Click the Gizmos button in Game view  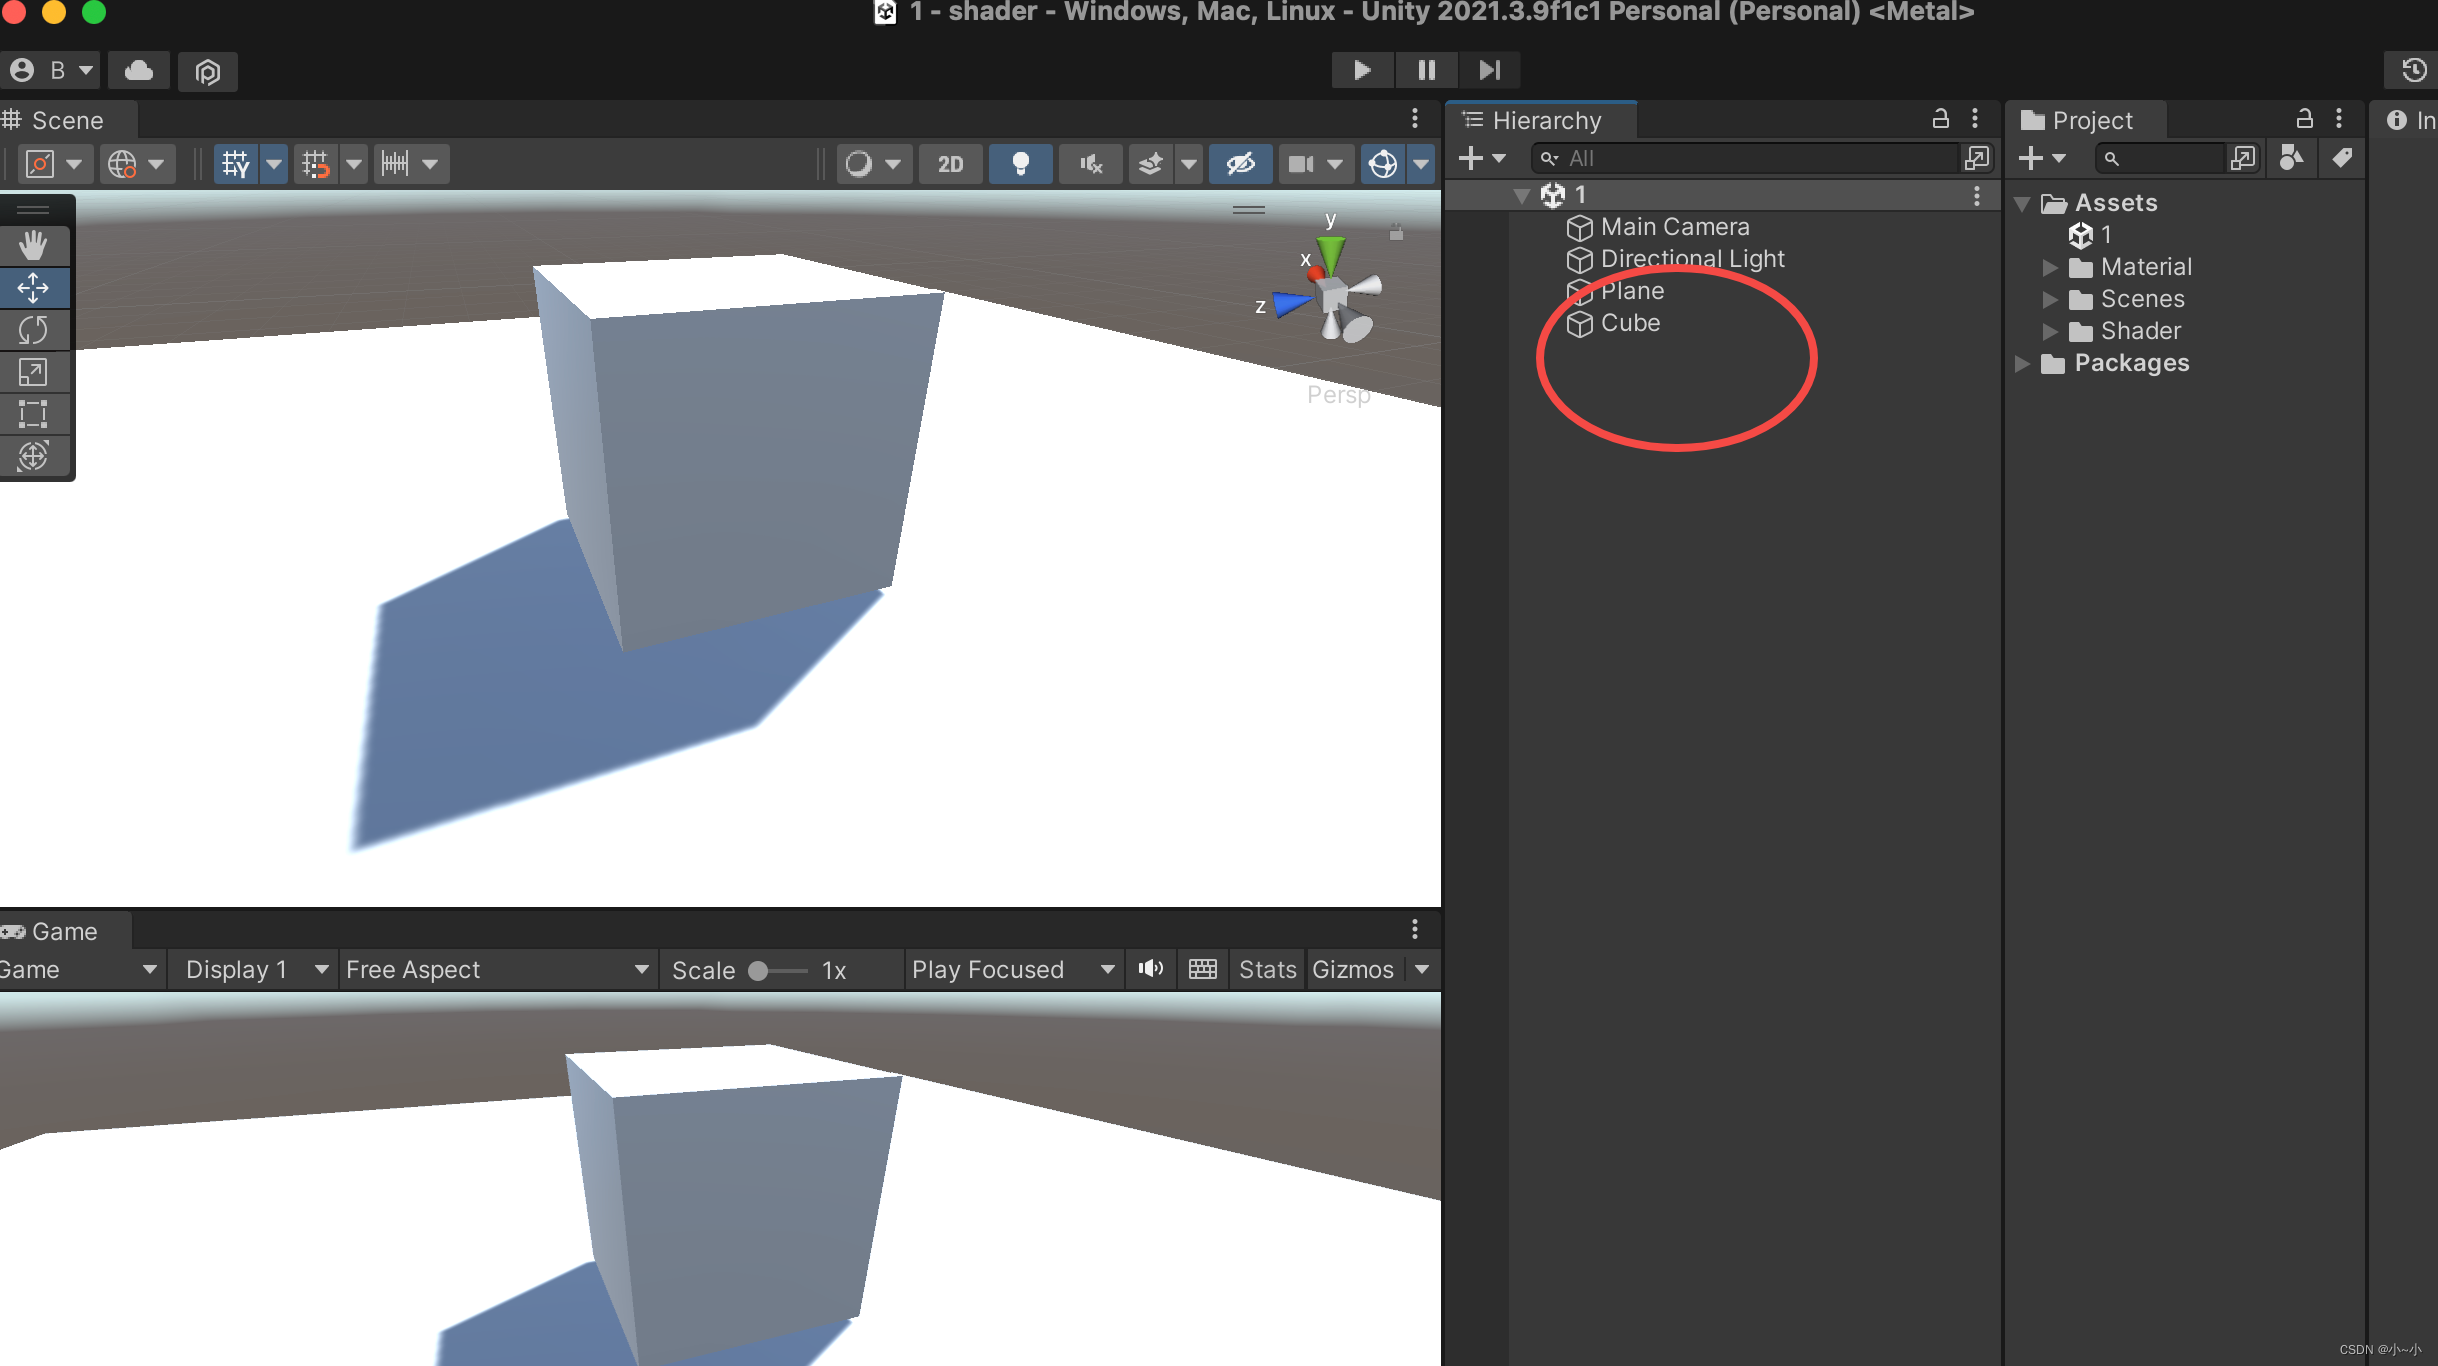1353,969
